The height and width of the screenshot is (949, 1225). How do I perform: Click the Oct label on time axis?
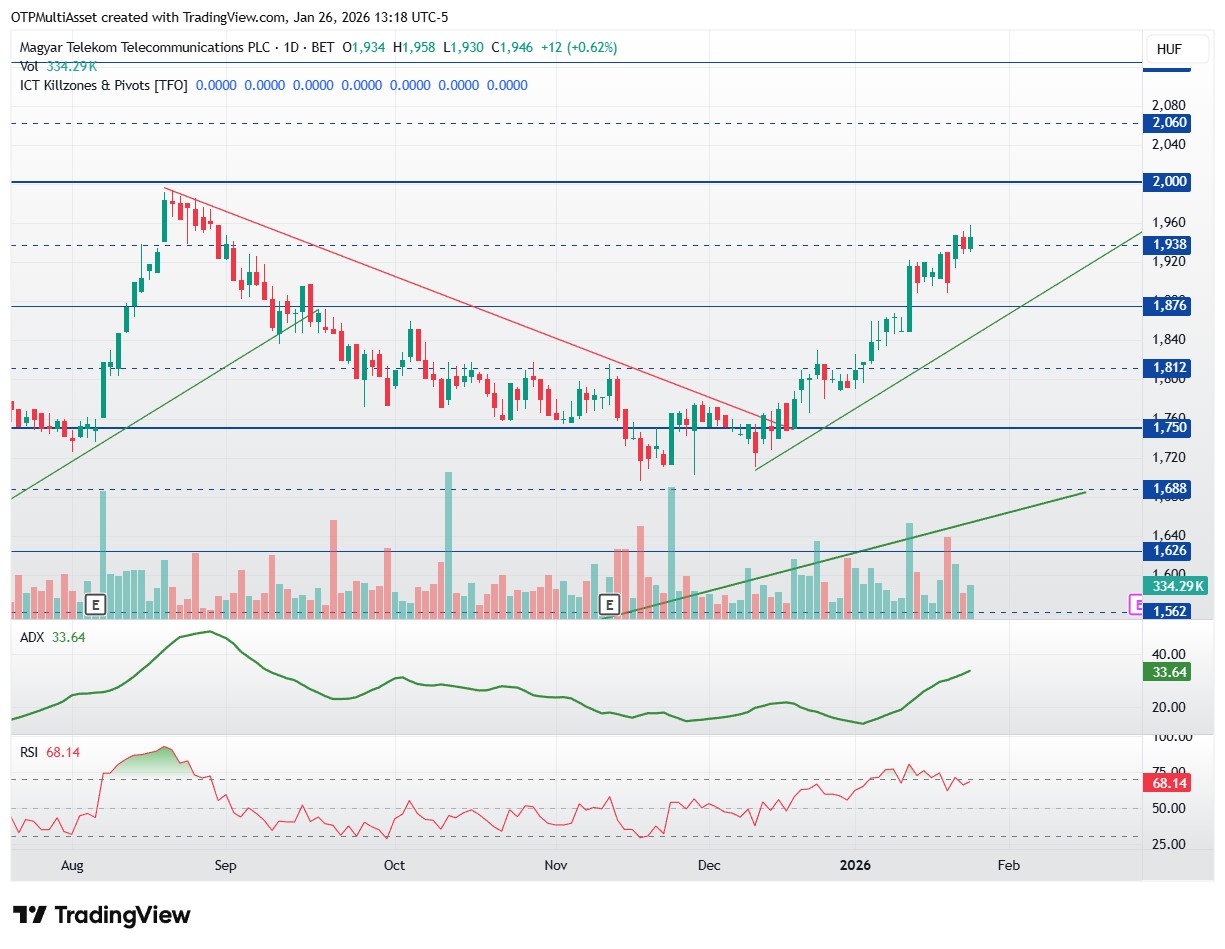coord(394,866)
